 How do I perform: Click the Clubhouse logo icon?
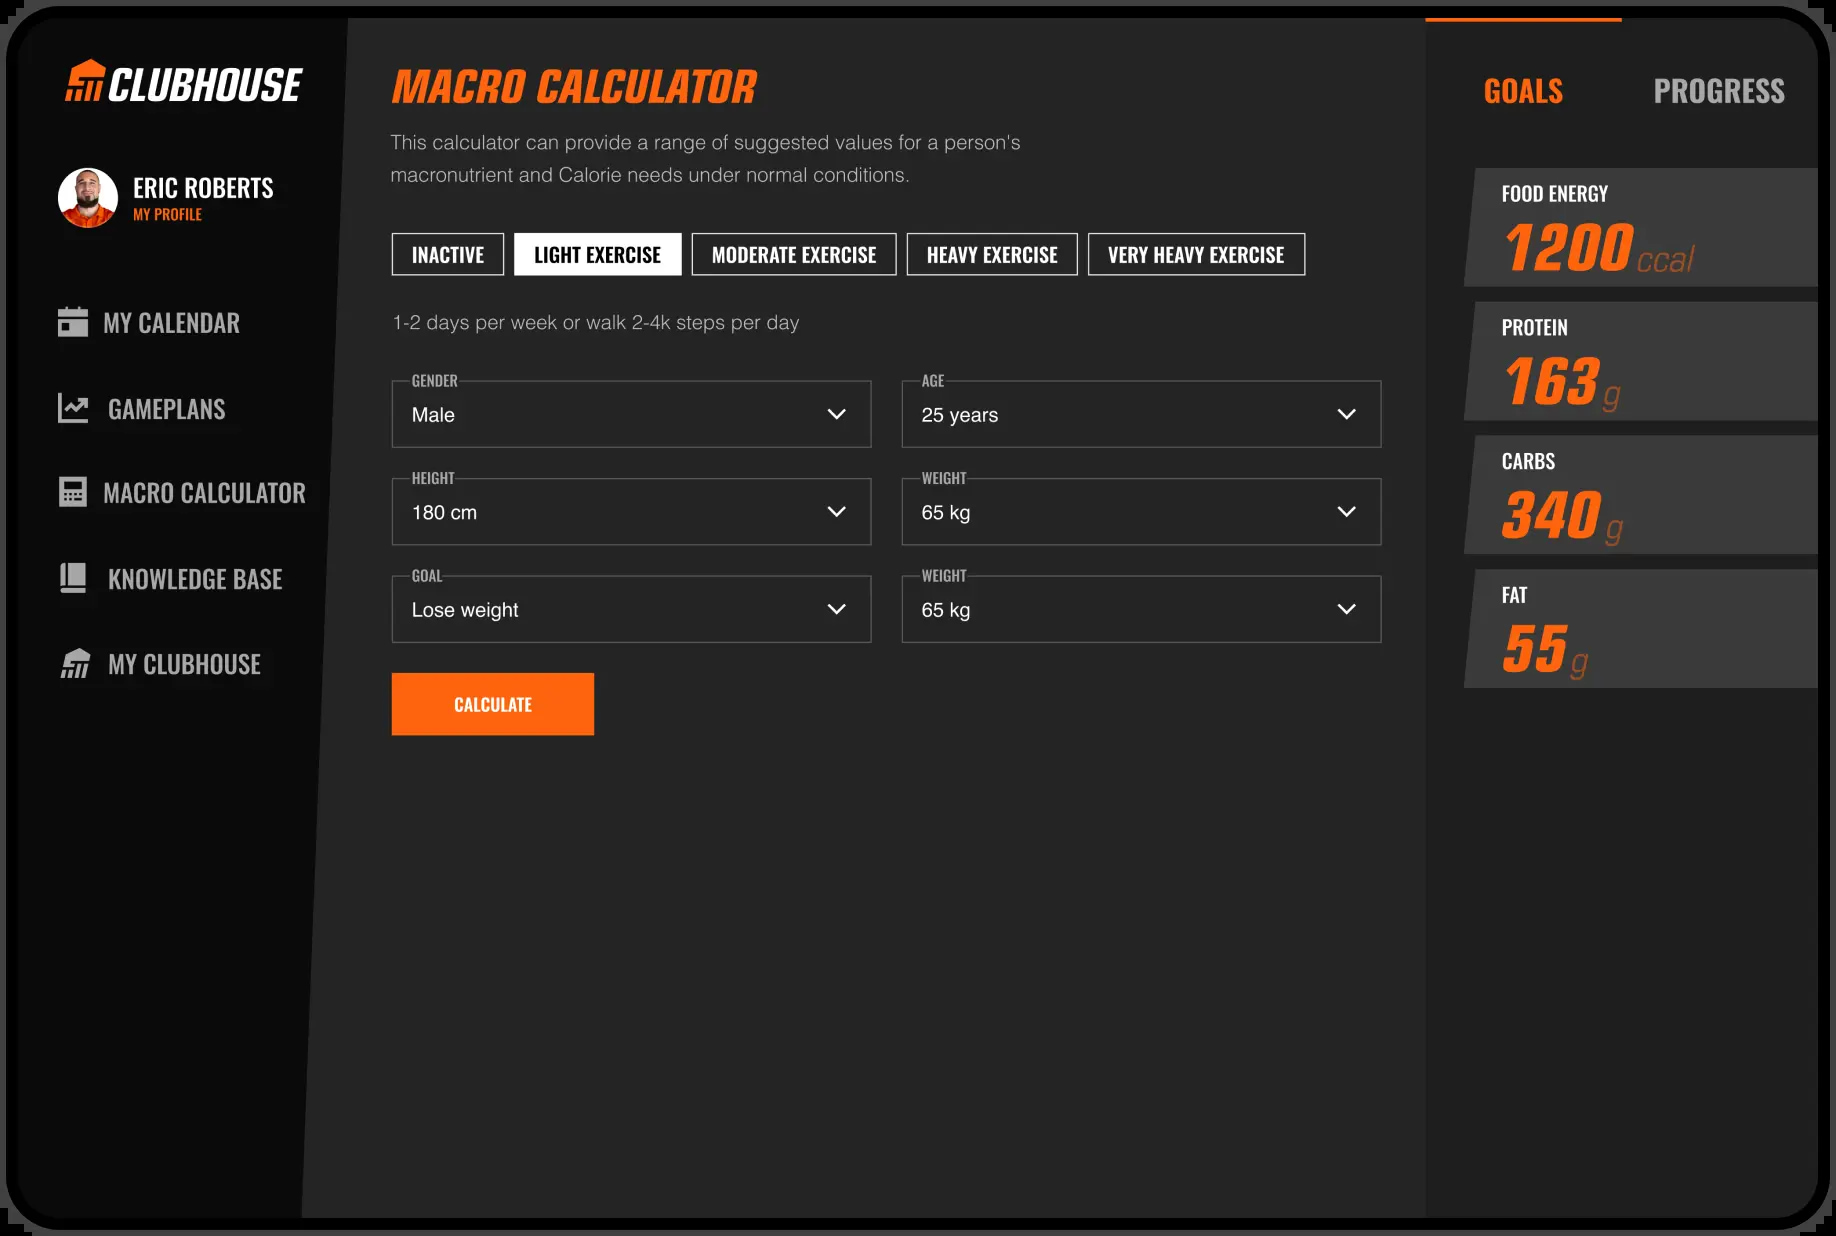85,81
